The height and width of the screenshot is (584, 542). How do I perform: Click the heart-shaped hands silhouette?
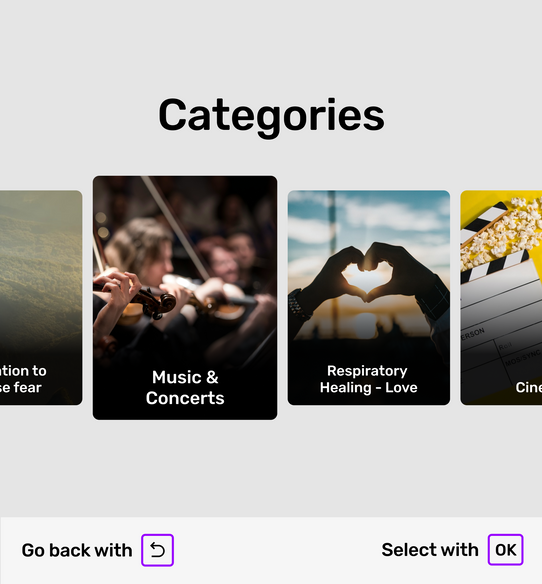pos(367,276)
